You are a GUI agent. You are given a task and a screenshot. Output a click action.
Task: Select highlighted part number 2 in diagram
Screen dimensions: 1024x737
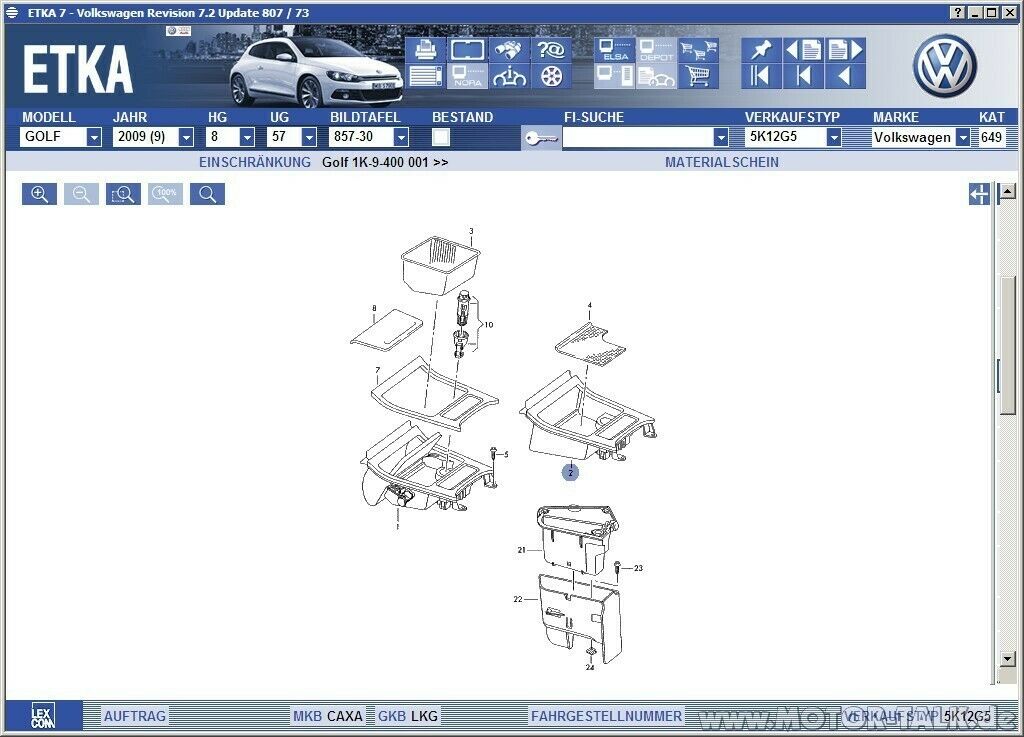pyautogui.click(x=570, y=472)
